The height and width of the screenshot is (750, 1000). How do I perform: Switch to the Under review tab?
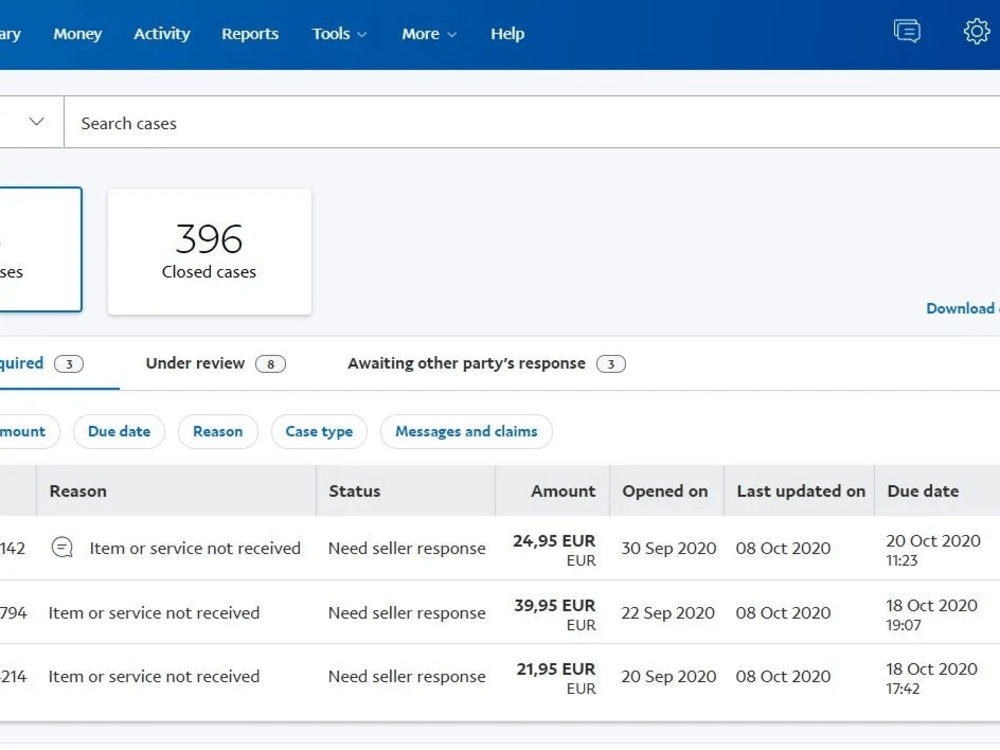216,364
